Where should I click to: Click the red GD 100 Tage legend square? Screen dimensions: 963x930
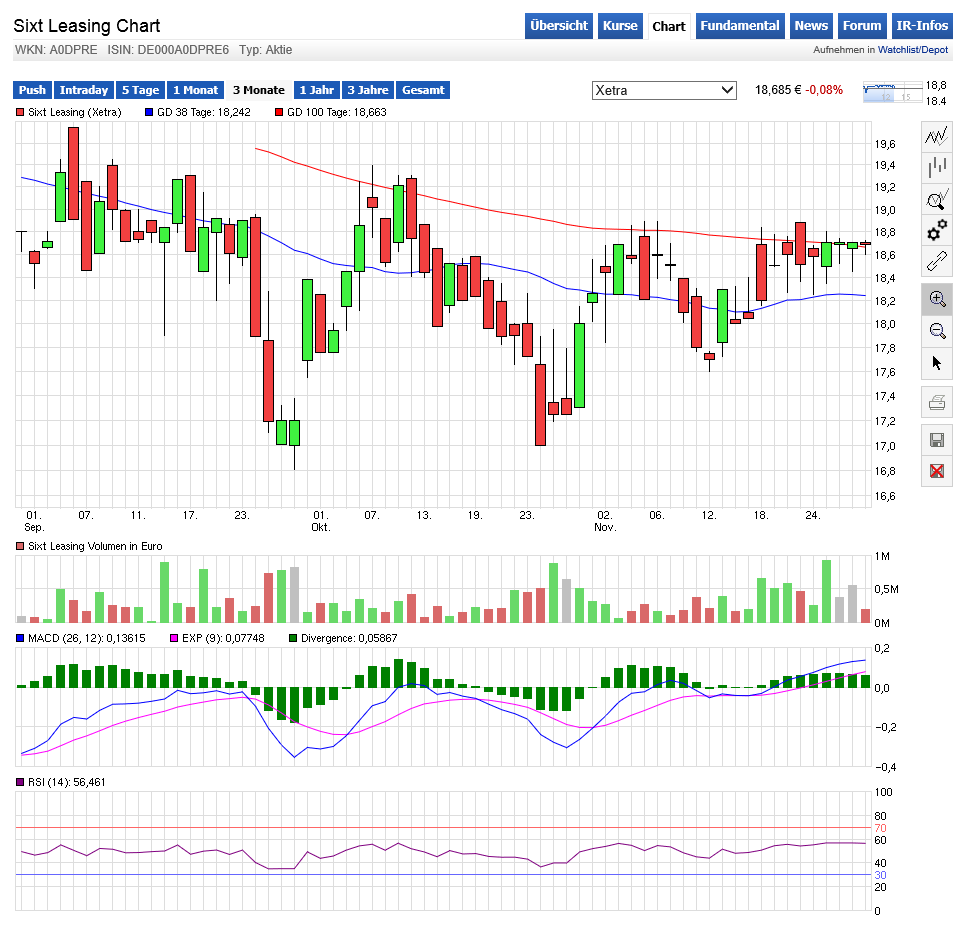point(279,112)
